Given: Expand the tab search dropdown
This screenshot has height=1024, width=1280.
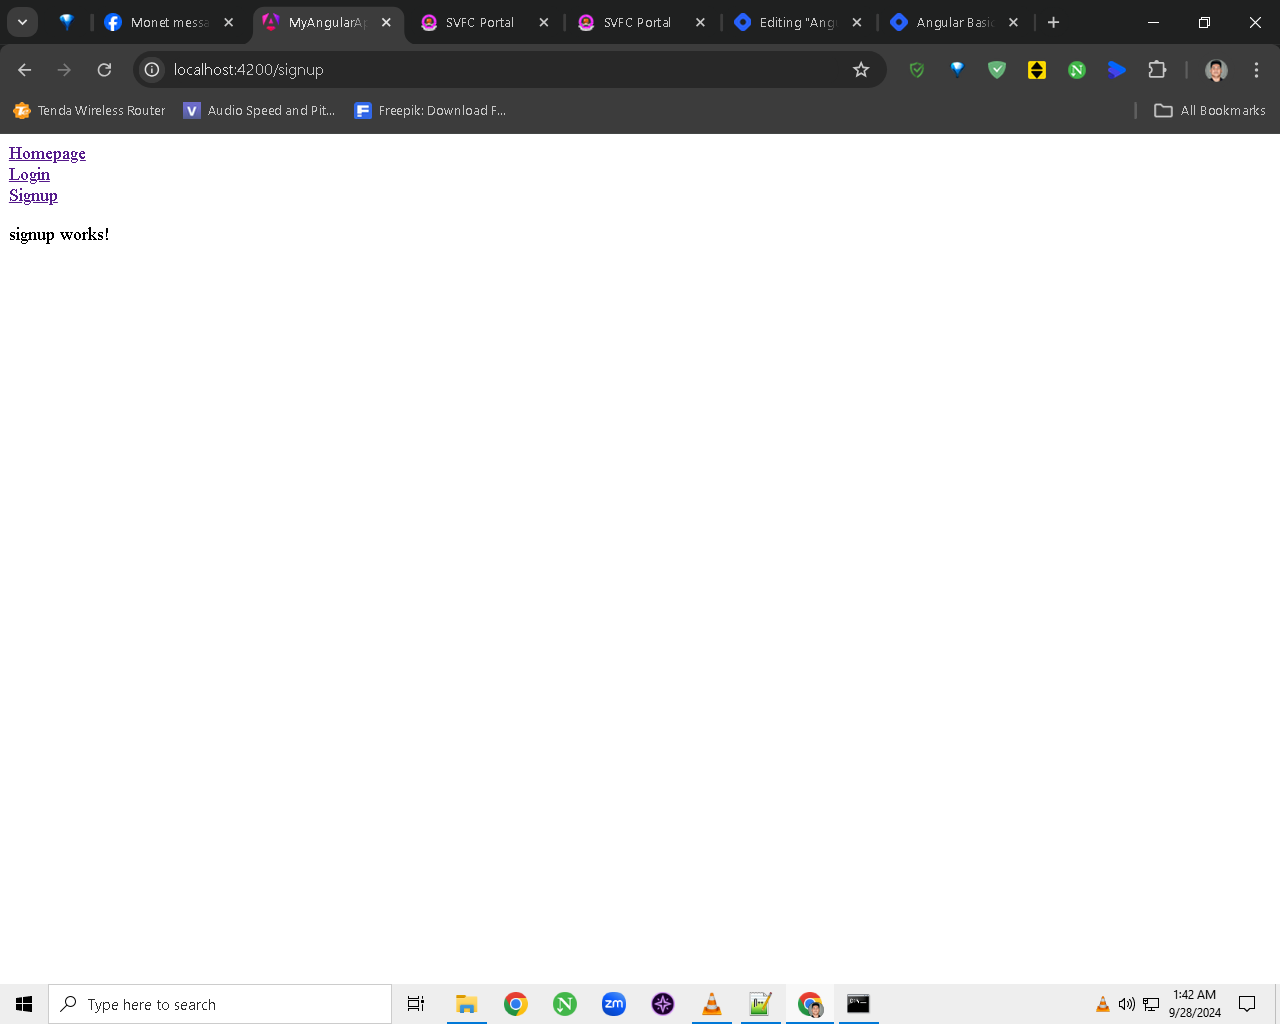Looking at the screenshot, I should point(22,22).
